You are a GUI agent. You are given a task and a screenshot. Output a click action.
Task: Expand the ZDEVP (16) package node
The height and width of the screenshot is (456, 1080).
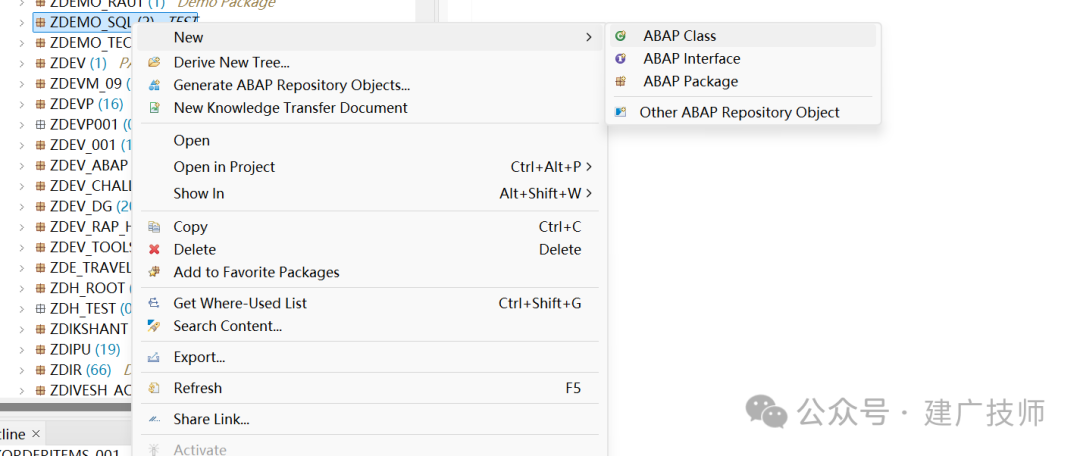(23, 104)
